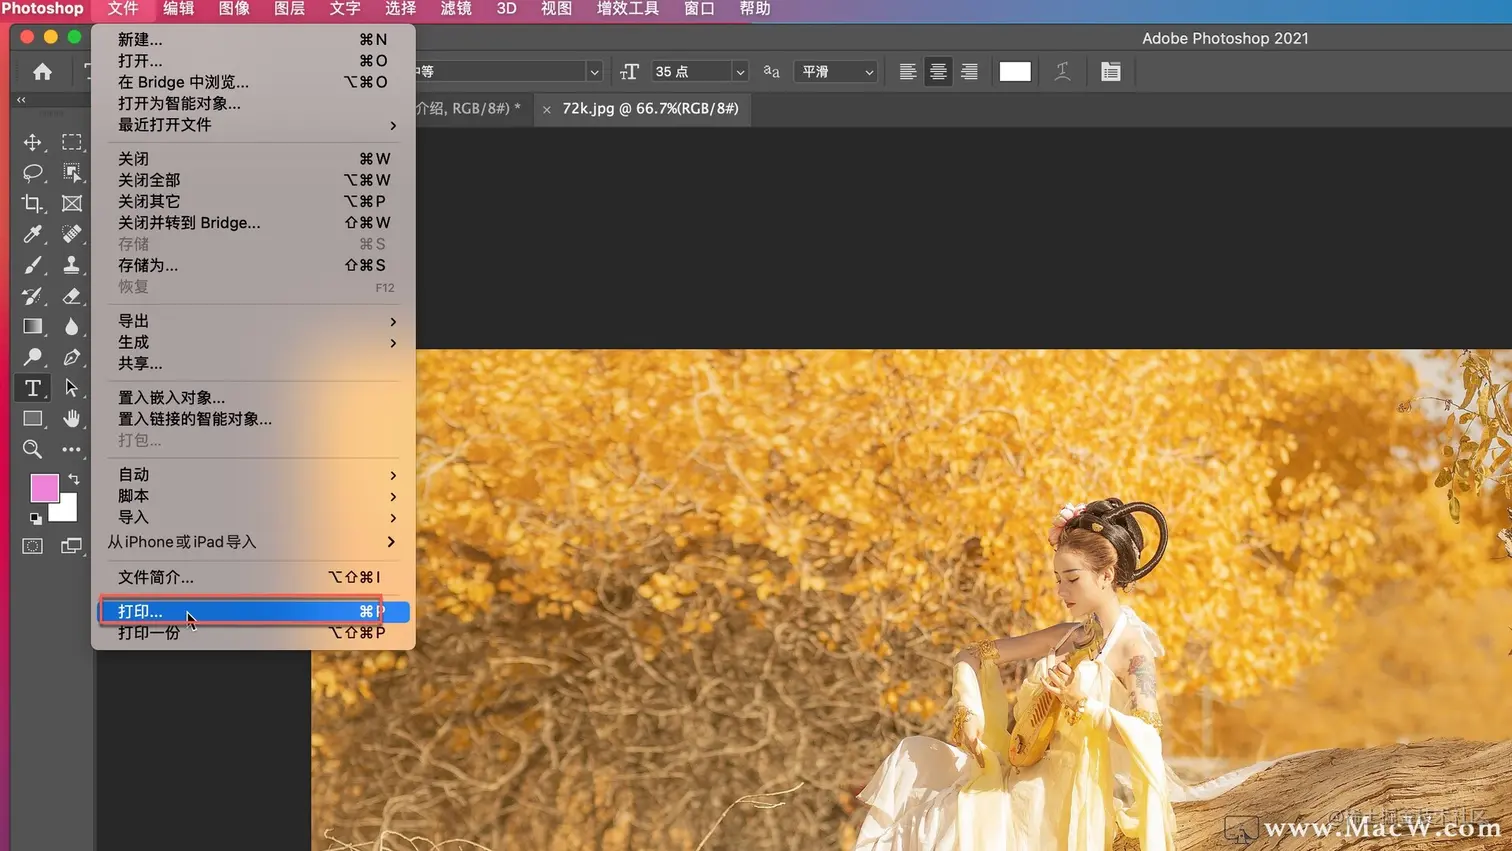
Task: Open font size 35 点 dropdown
Action: coord(740,72)
